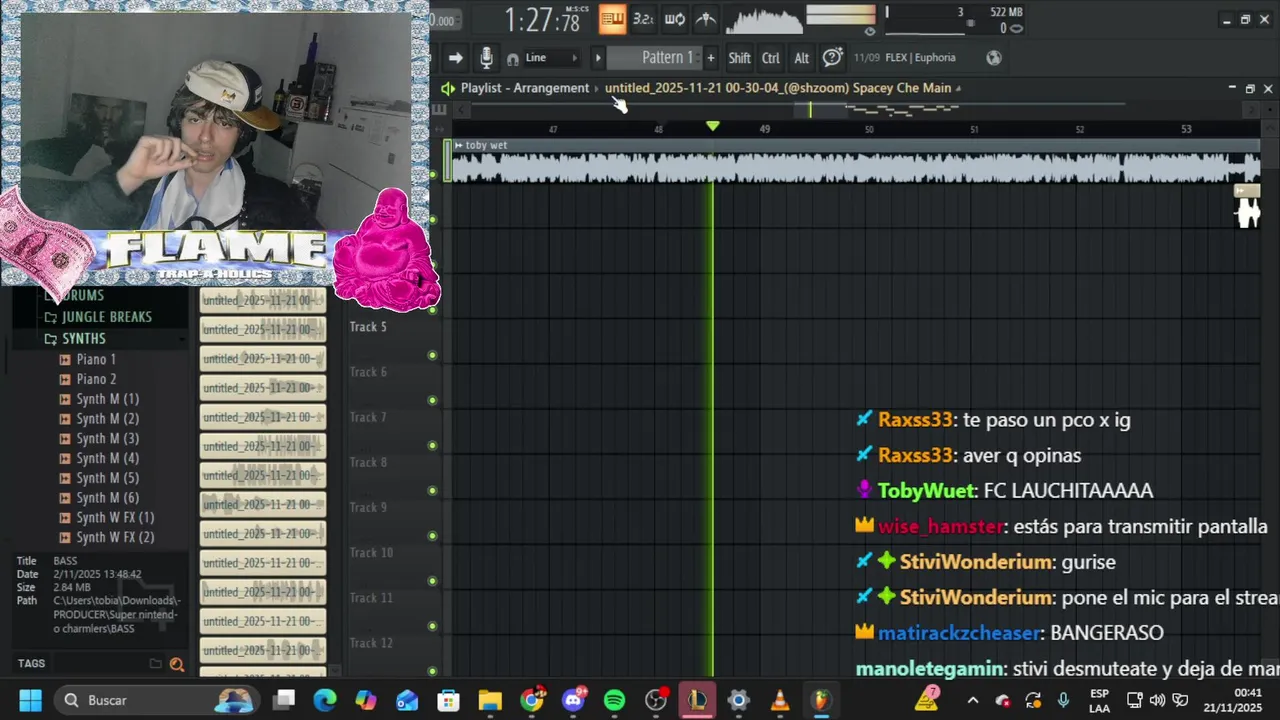1280x720 pixels.
Task: Click the tray microphone icon
Action: [1063, 700]
